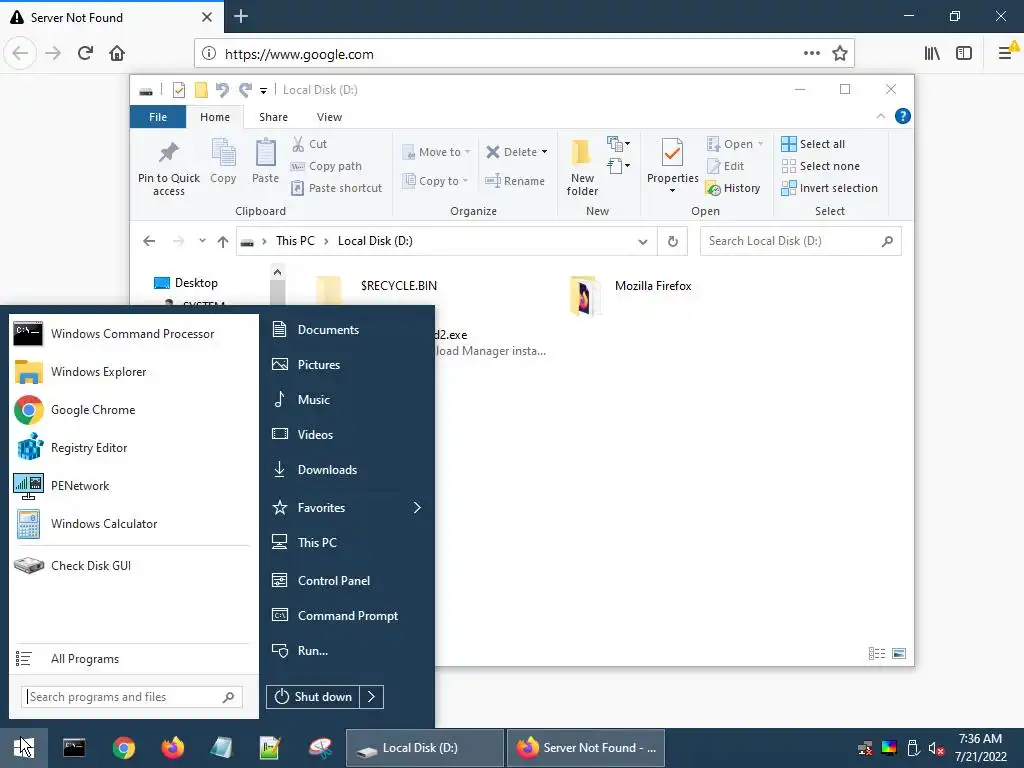
Task: Select the Home ribbon tab
Action: (215, 117)
